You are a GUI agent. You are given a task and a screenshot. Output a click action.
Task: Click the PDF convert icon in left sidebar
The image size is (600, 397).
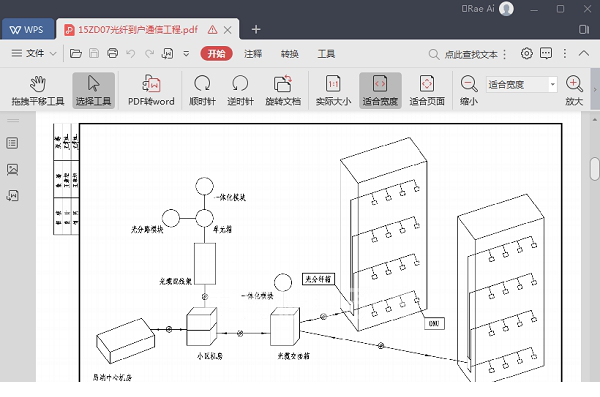tap(12, 195)
